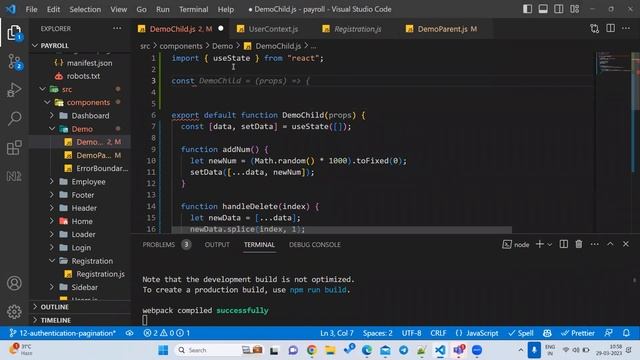The height and width of the screenshot is (360, 640).
Task: Click the node terminal indicator
Action: point(516,244)
